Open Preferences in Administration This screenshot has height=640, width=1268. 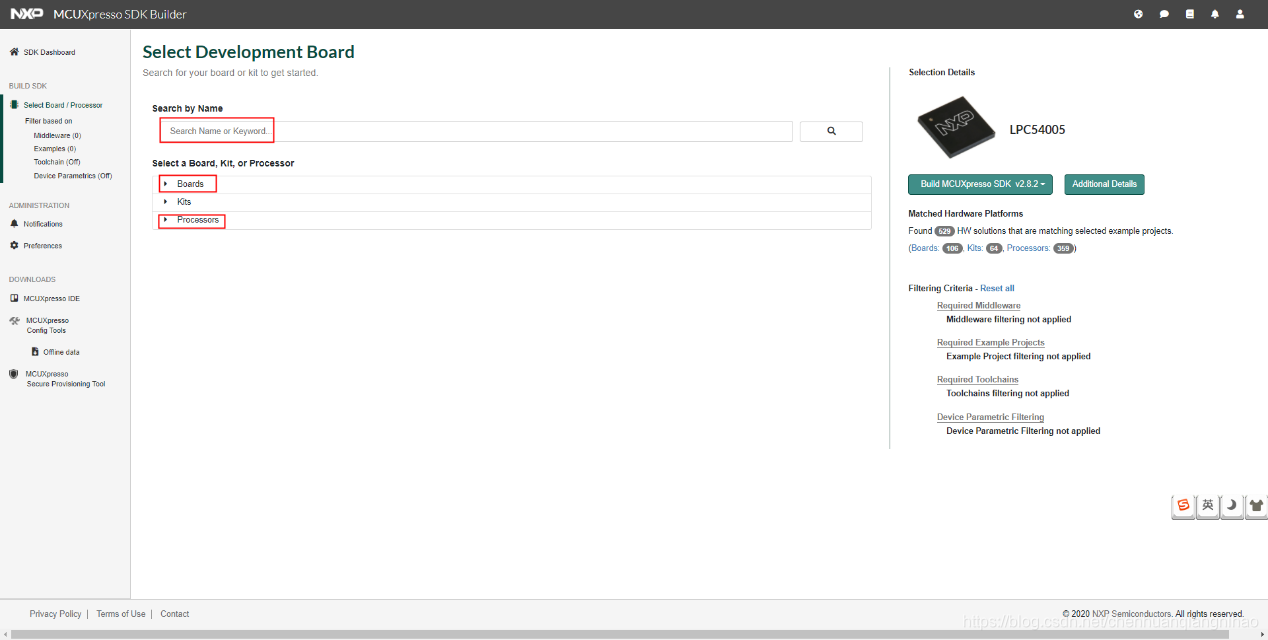[x=43, y=246]
